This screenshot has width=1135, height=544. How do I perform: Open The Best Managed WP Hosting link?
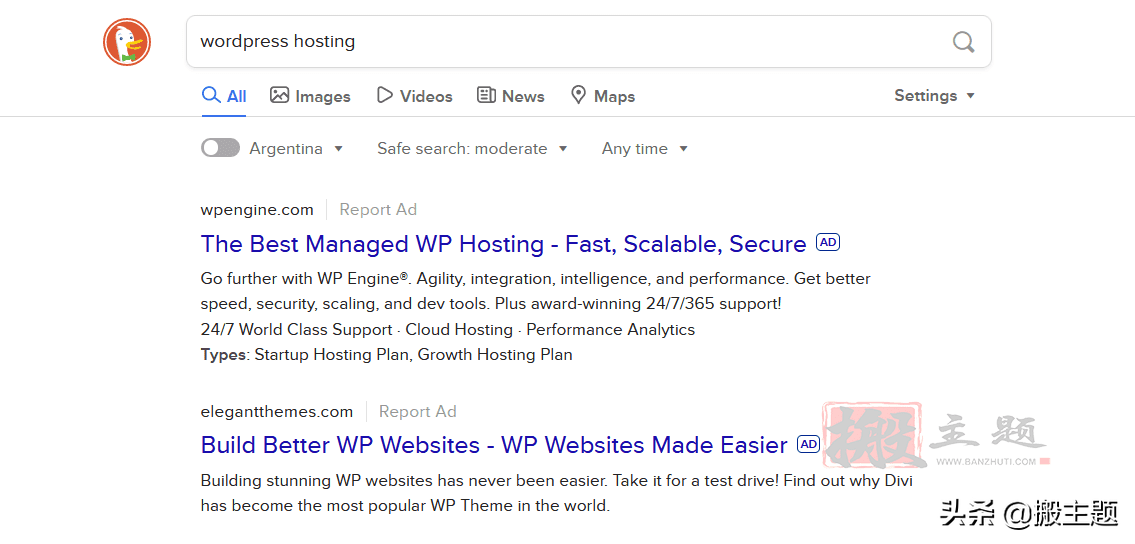[503, 244]
